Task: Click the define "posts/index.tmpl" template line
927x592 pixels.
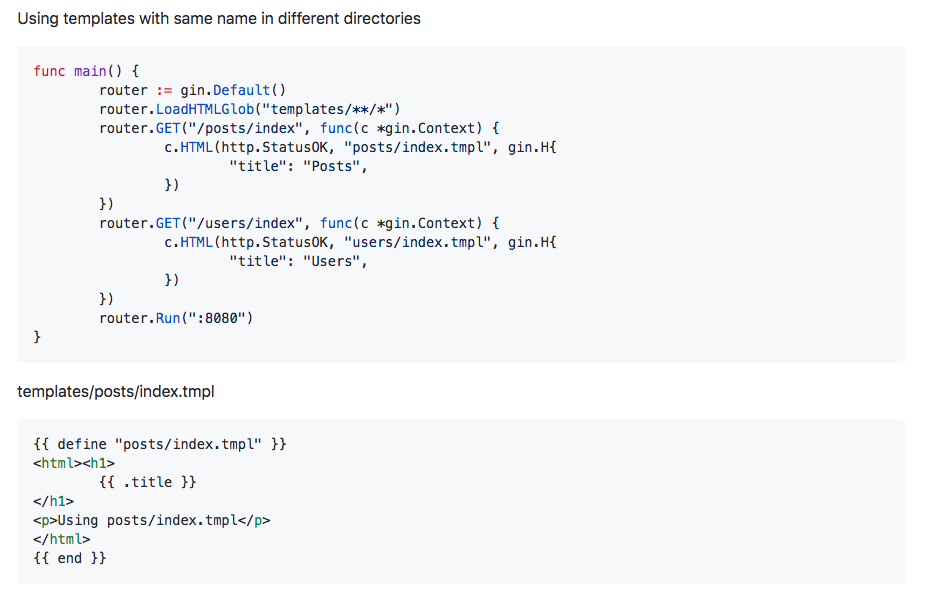Action: click(160, 444)
